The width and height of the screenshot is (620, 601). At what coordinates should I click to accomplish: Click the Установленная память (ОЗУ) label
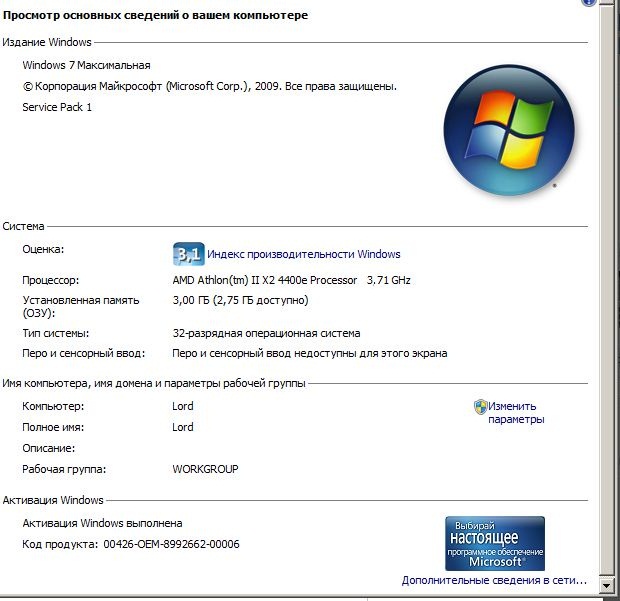(81, 306)
